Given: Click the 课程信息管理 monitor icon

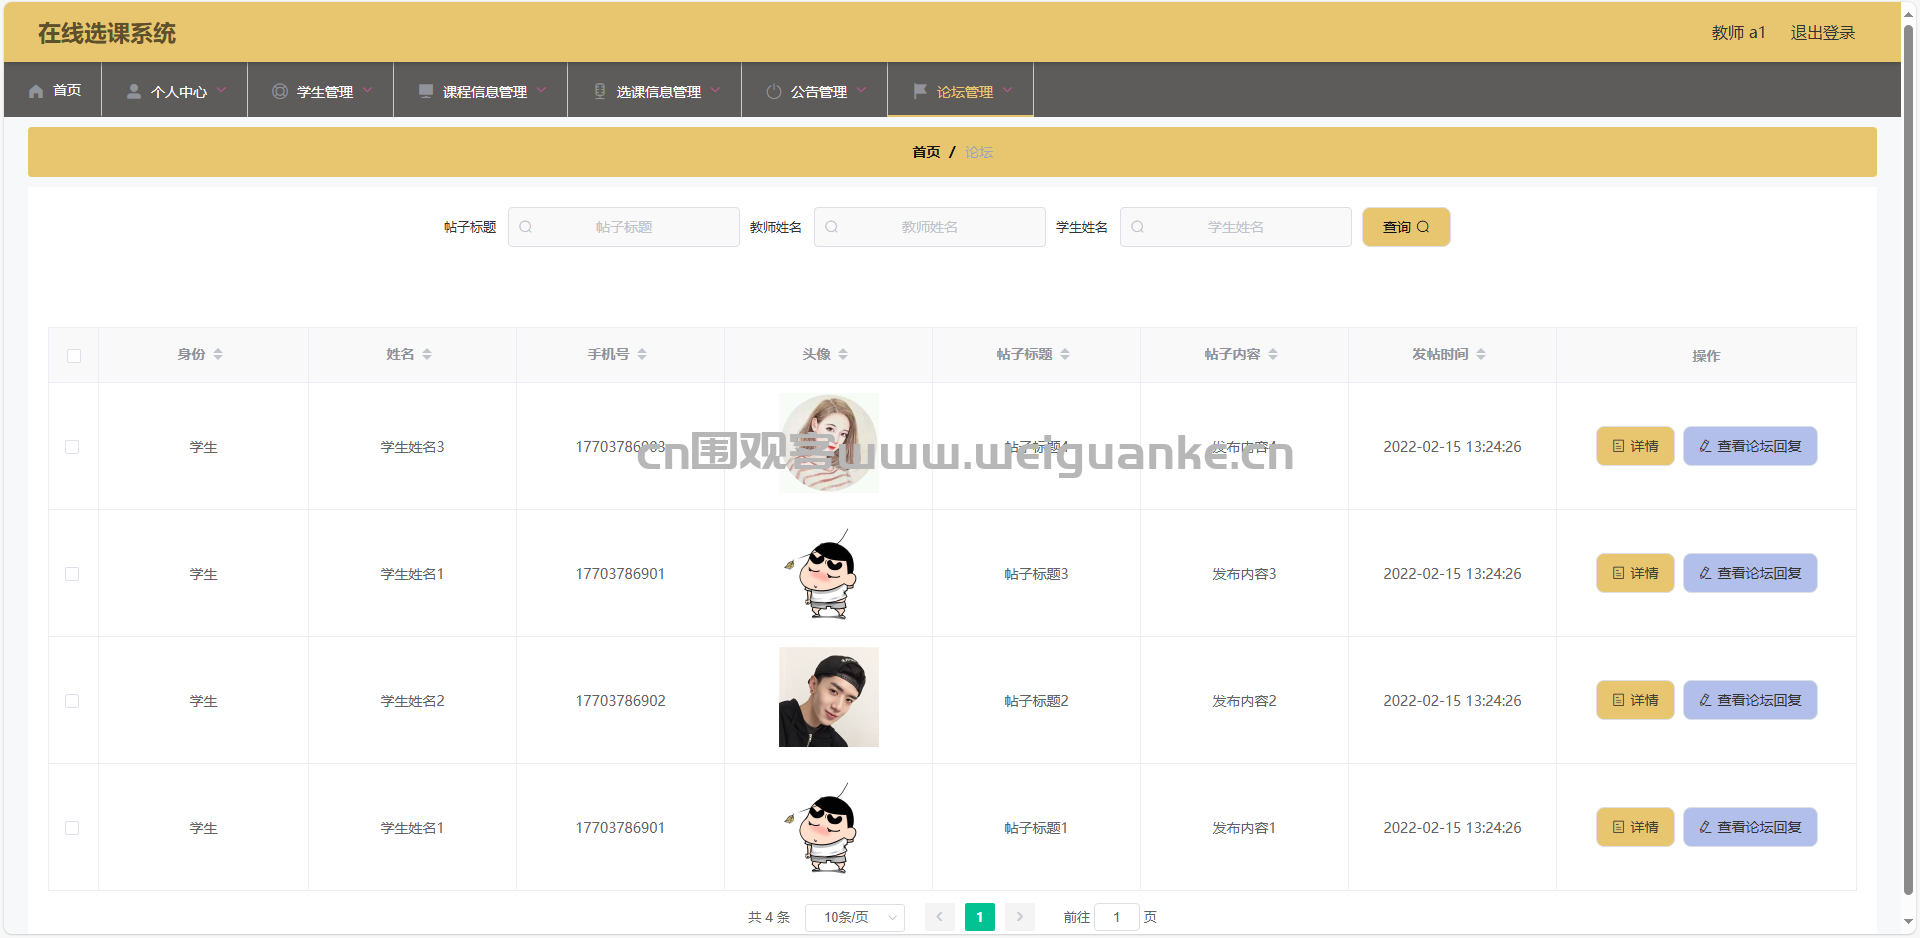Looking at the screenshot, I should pyautogui.click(x=425, y=91).
